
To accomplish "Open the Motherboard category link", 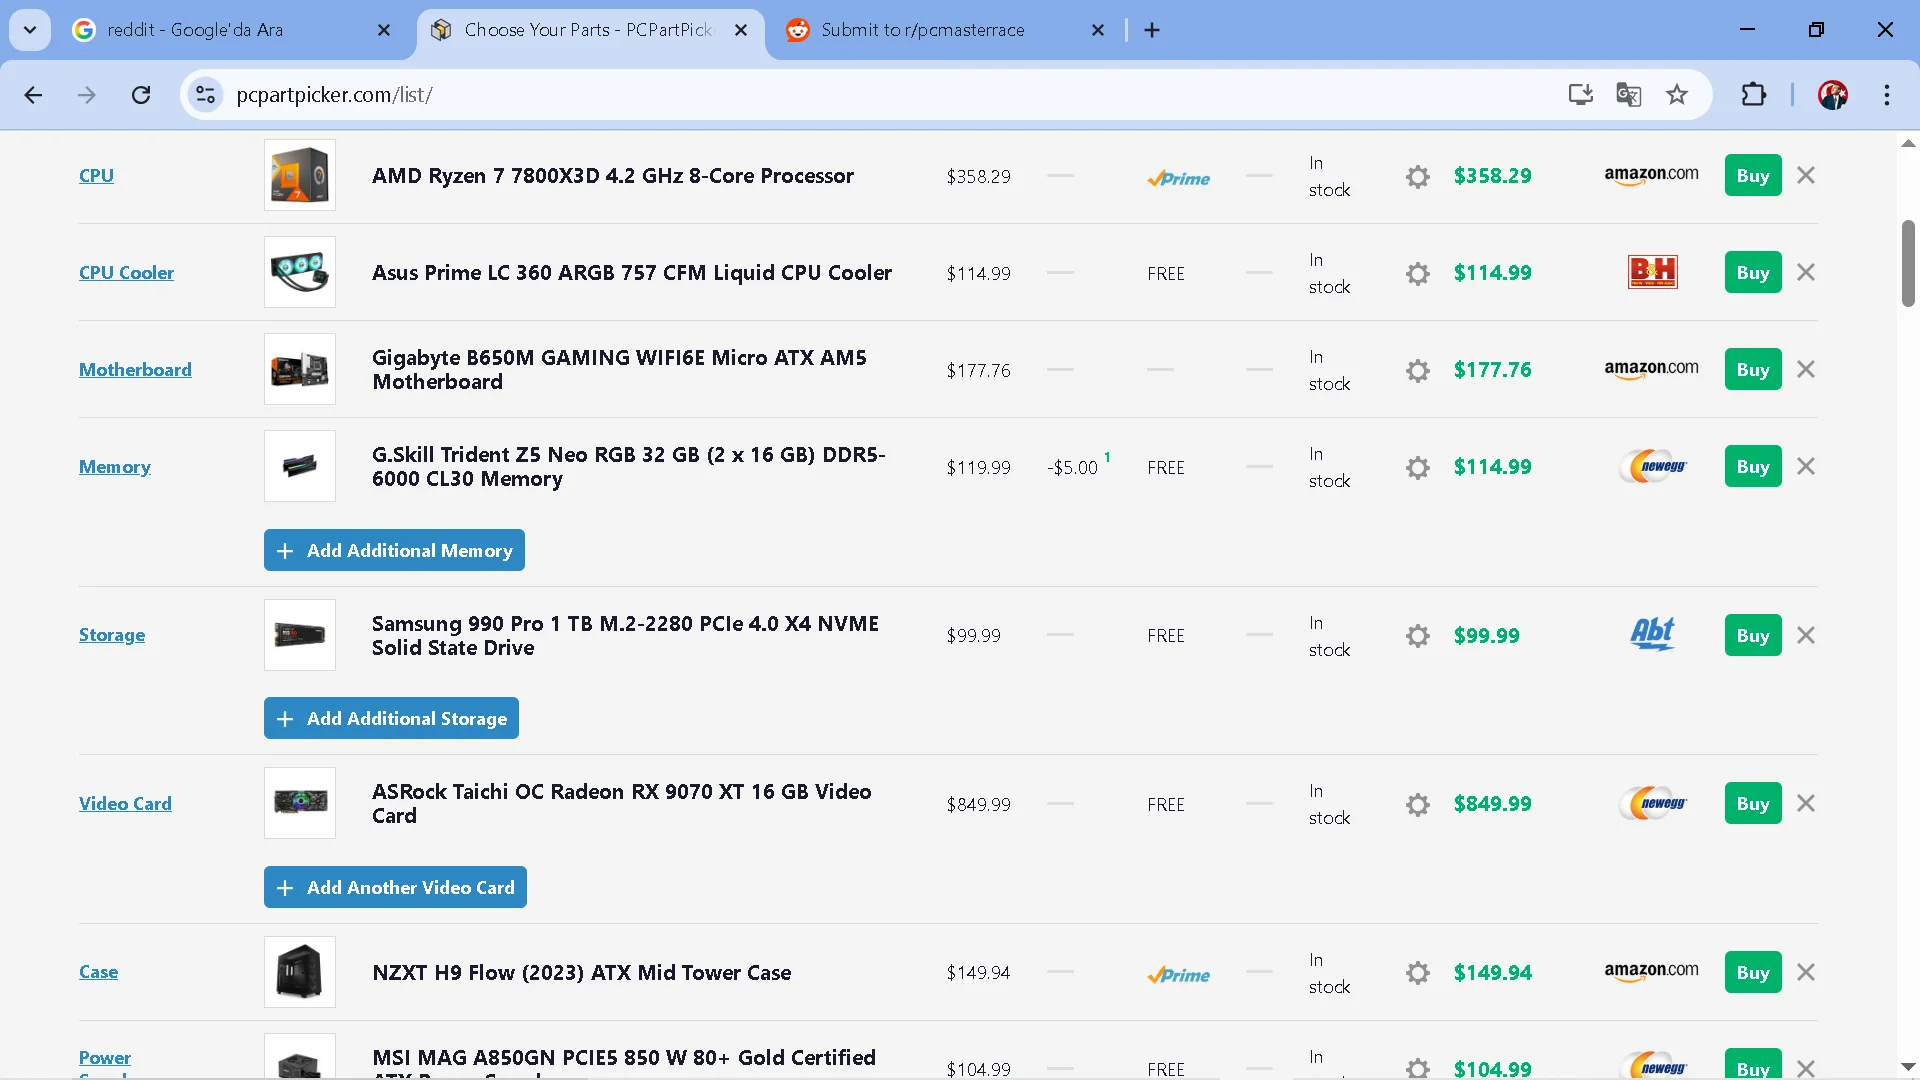I will tap(135, 370).
